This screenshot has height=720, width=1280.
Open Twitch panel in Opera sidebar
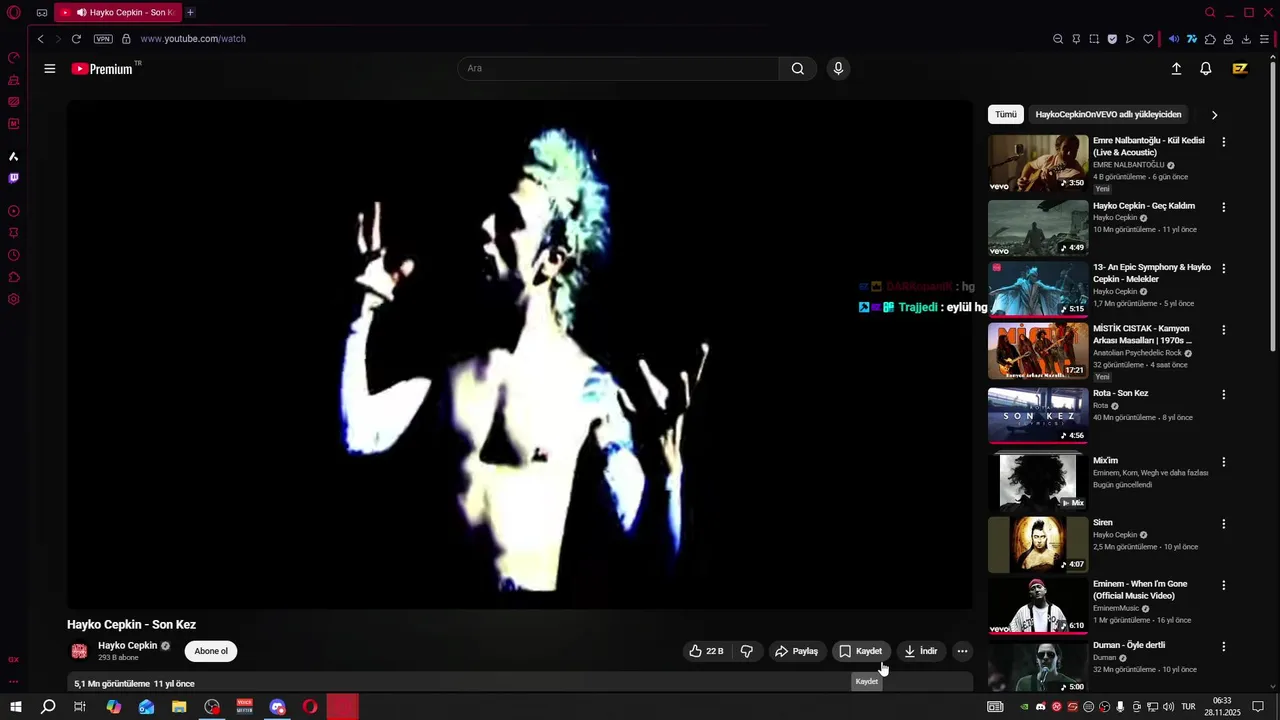(x=14, y=178)
